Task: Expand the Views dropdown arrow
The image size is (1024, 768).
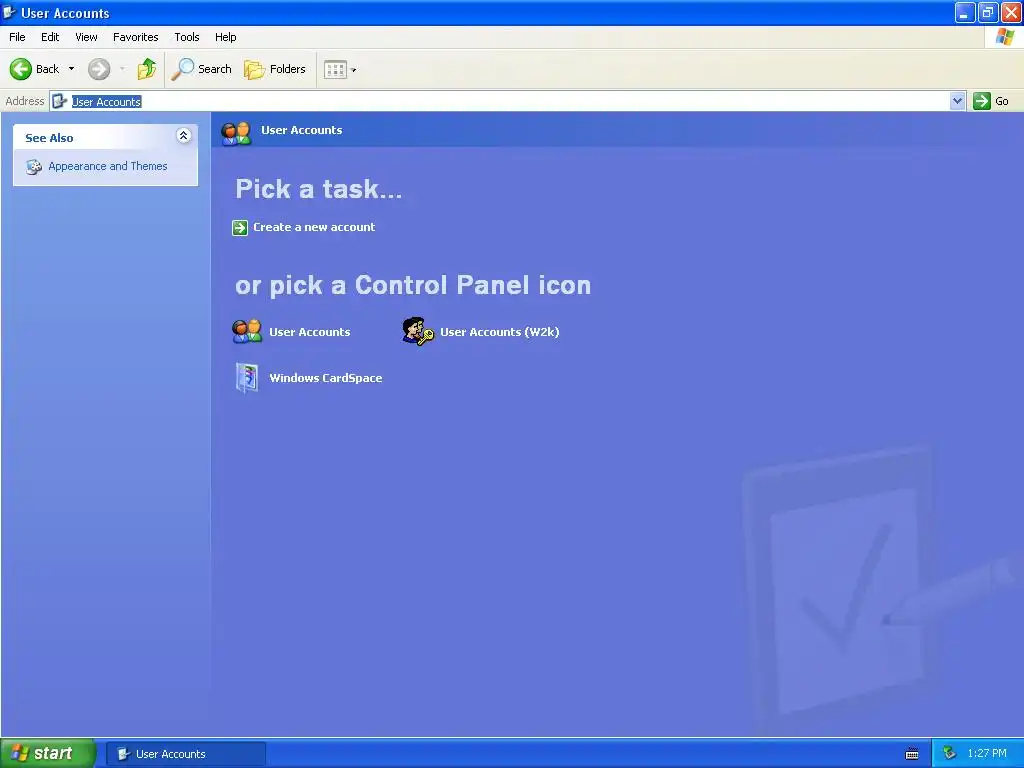Action: coord(354,70)
